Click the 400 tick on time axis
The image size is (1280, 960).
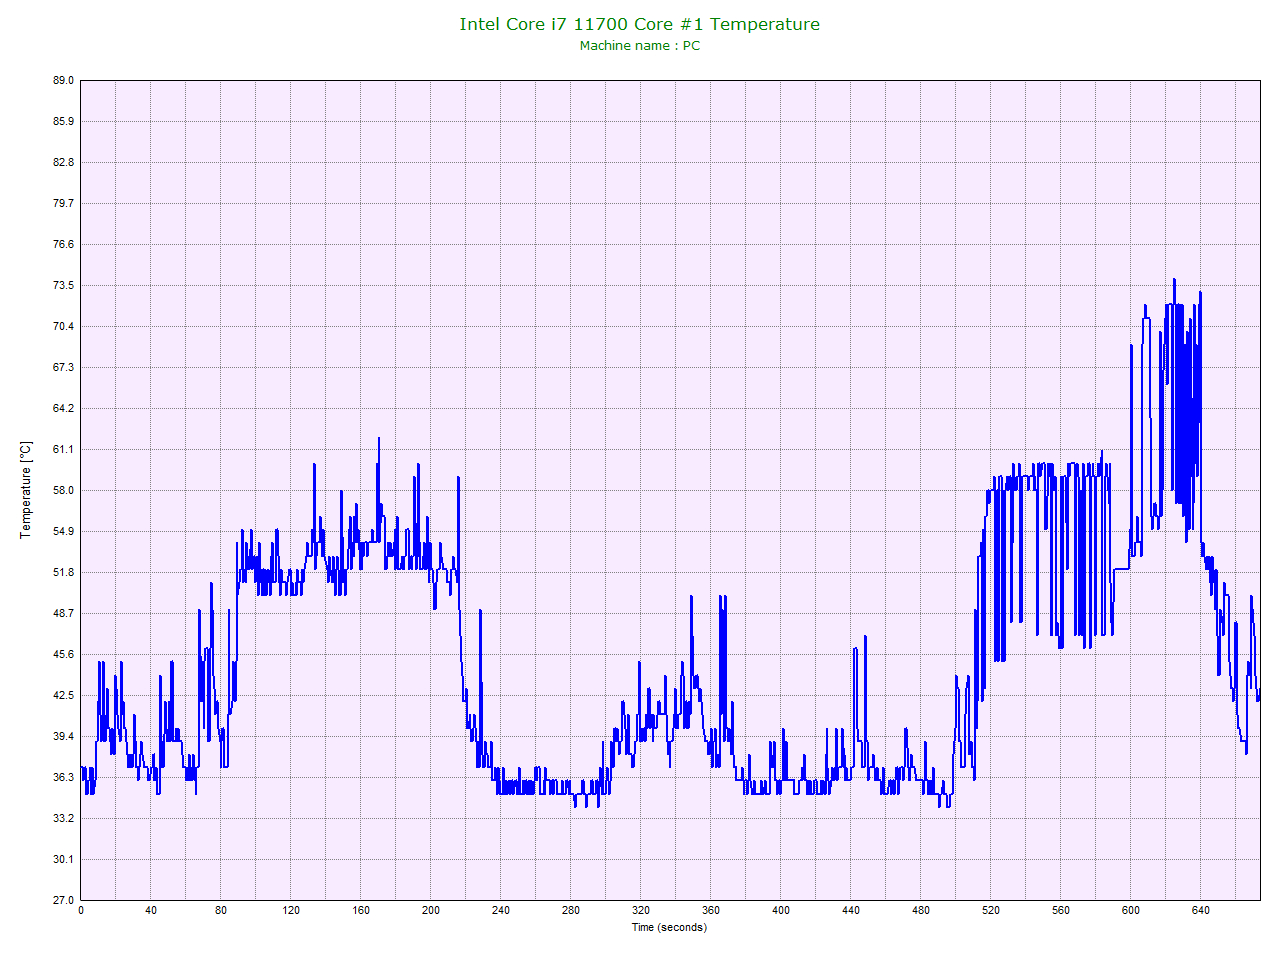click(x=781, y=910)
